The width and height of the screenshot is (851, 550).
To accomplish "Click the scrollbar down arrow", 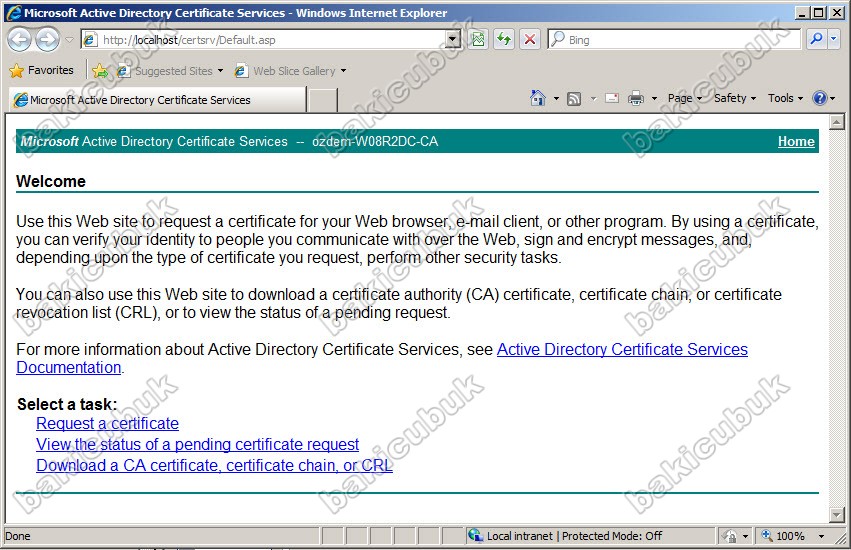I will pyautogui.click(x=836, y=514).
